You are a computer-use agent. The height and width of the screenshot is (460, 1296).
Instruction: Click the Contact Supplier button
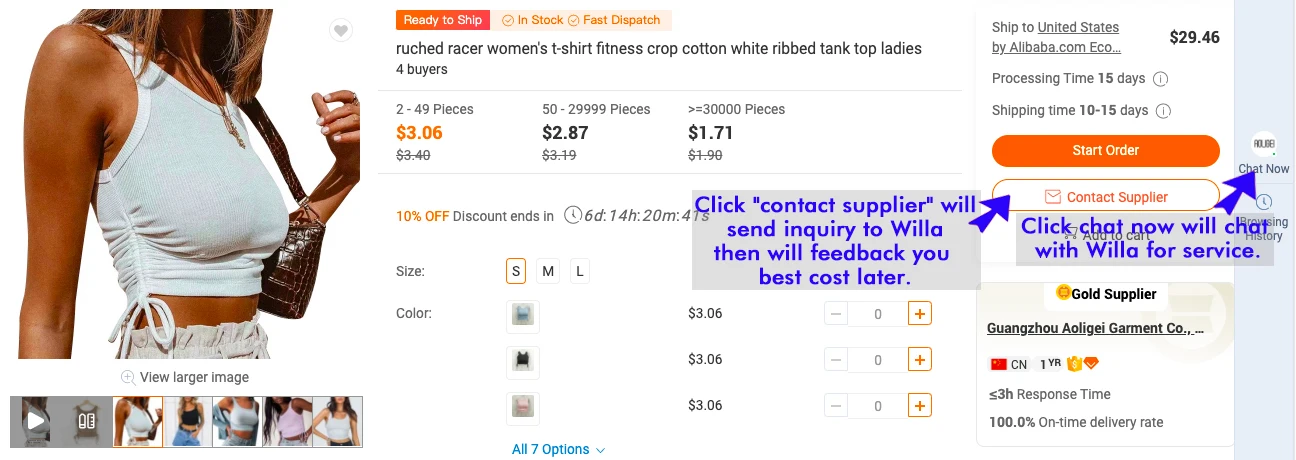pos(1105,197)
